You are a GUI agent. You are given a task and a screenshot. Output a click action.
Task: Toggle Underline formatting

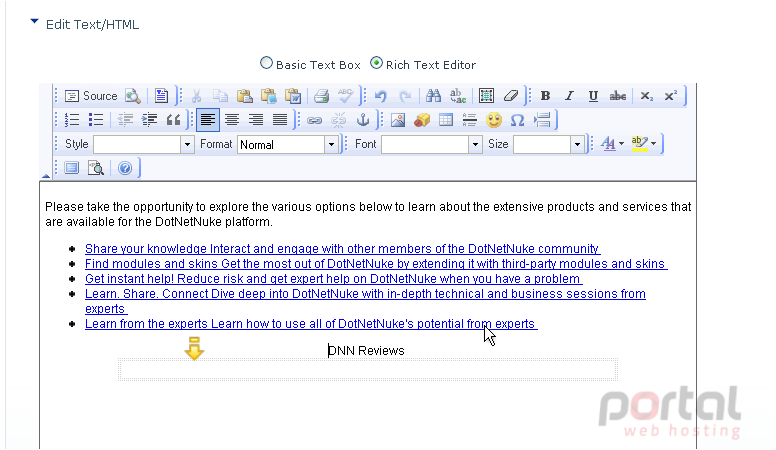[593, 96]
